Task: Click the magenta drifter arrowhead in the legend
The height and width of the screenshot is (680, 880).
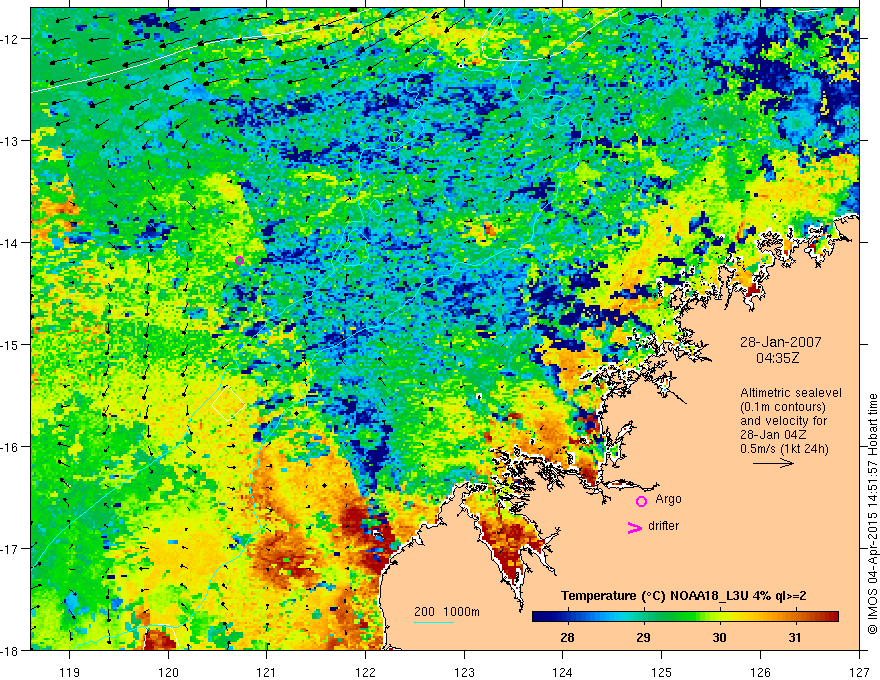Action: (634, 528)
